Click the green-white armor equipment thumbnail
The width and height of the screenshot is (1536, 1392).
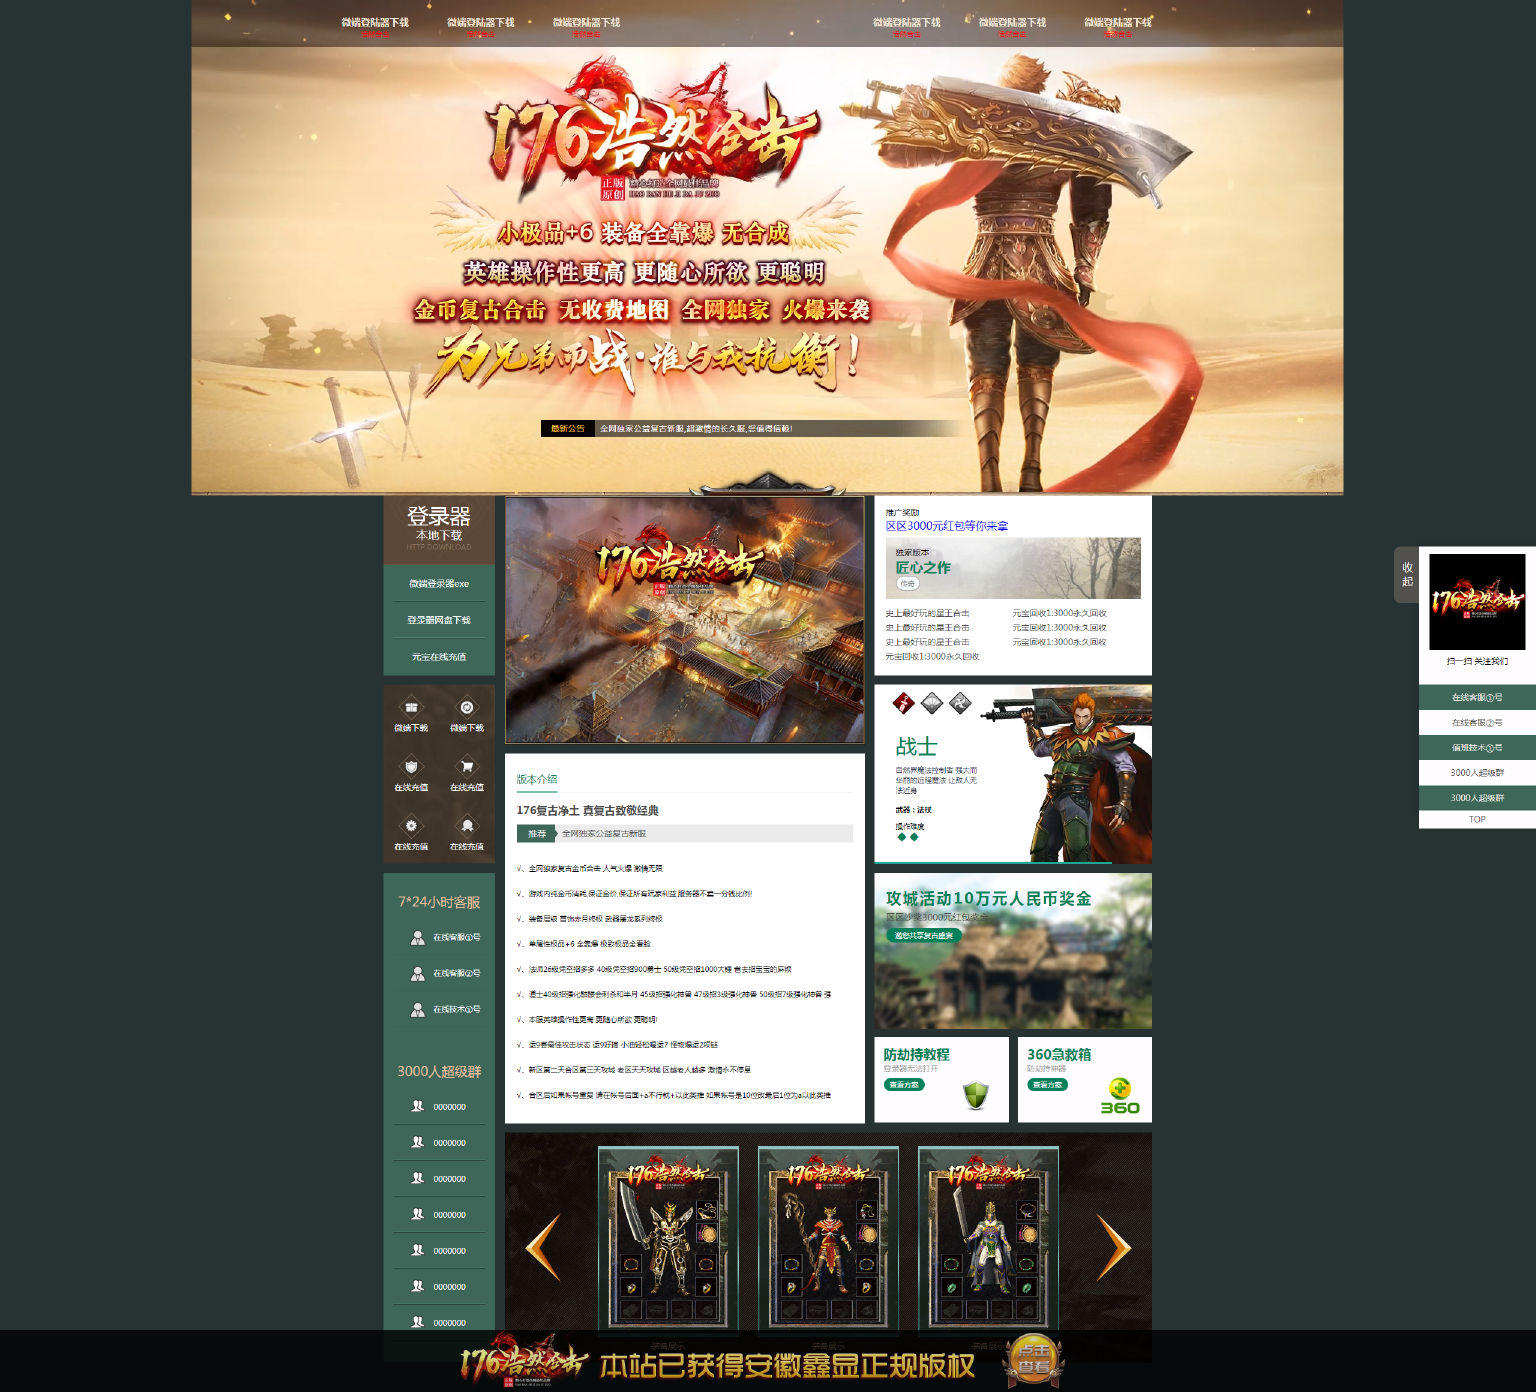coord(988,1238)
